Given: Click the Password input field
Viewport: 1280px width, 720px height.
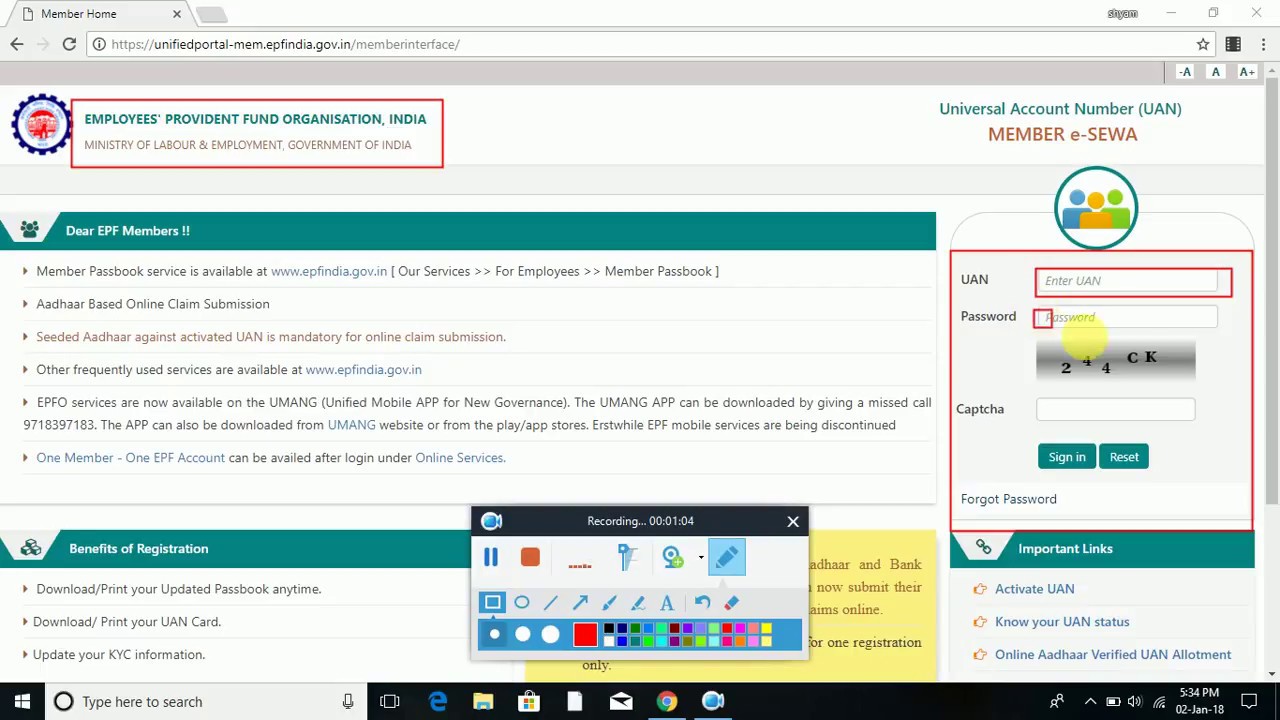Looking at the screenshot, I should (x=1128, y=317).
